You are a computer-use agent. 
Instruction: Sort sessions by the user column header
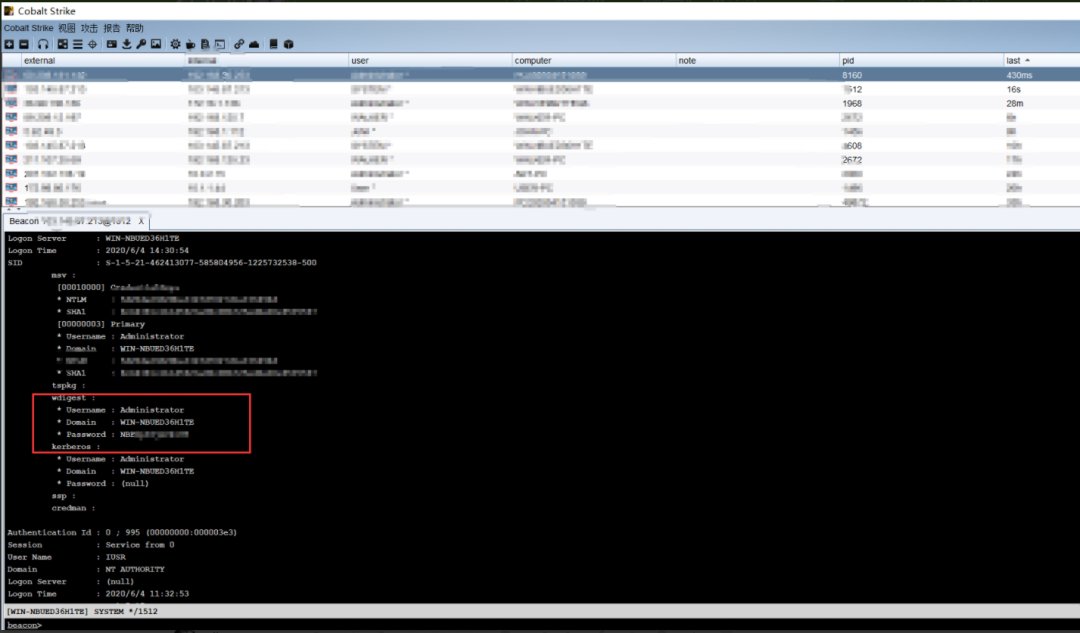pyautogui.click(x=430, y=61)
